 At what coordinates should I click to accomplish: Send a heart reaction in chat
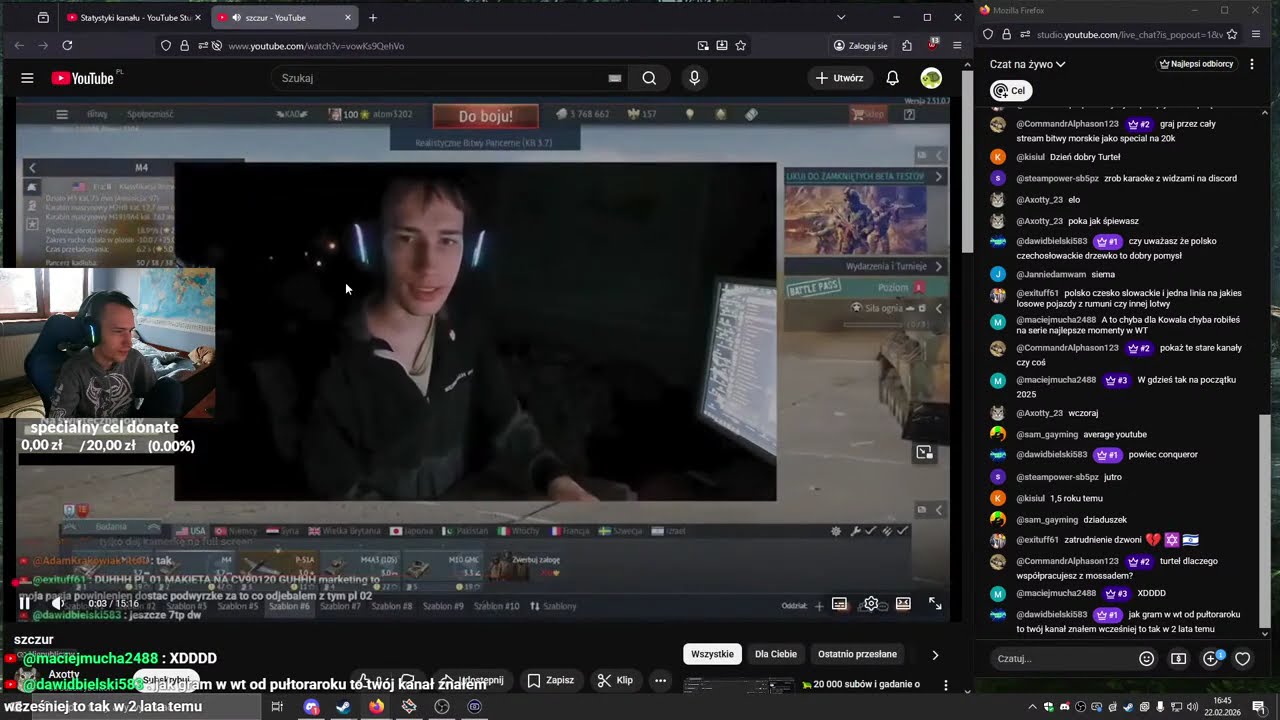click(1243, 658)
